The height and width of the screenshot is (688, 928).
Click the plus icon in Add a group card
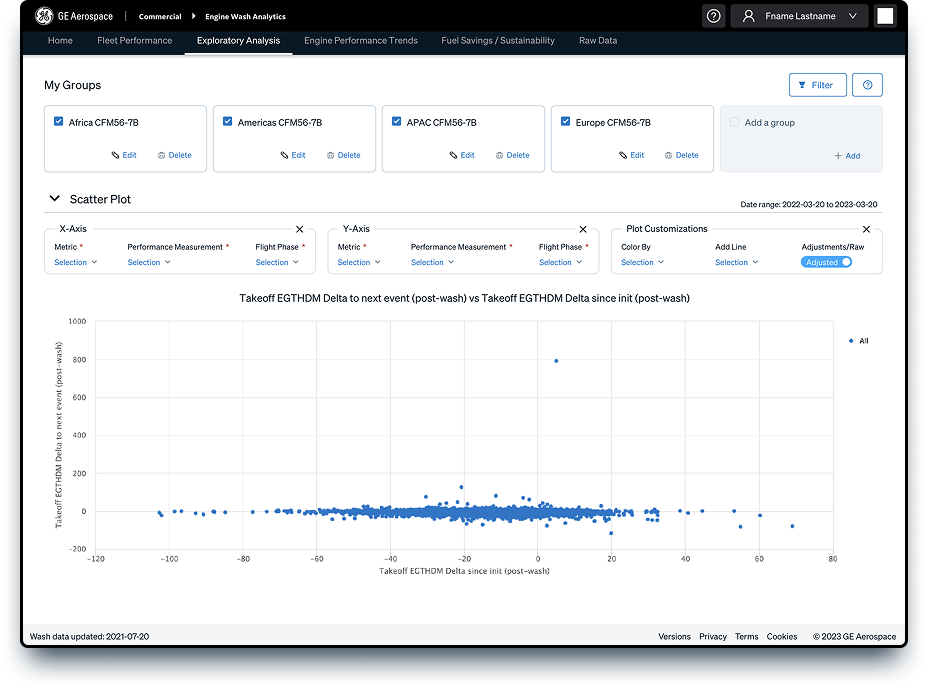(x=838, y=156)
